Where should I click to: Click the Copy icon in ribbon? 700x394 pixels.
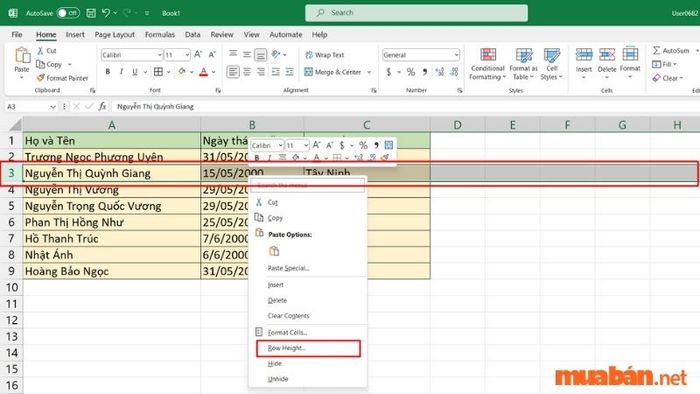(41, 64)
